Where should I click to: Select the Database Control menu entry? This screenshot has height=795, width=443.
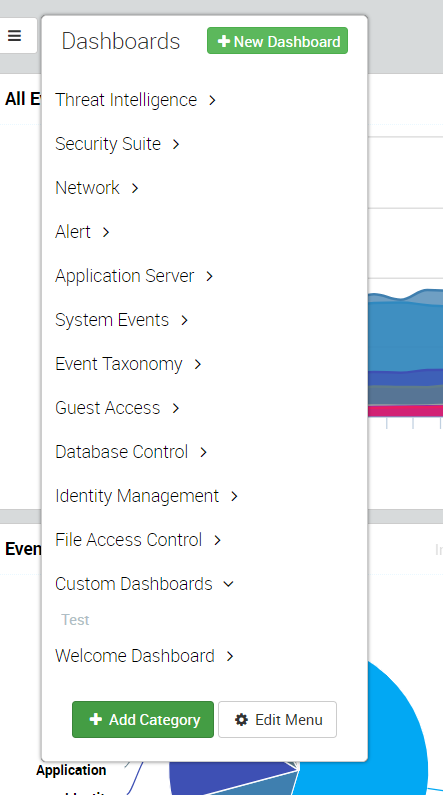(x=122, y=452)
